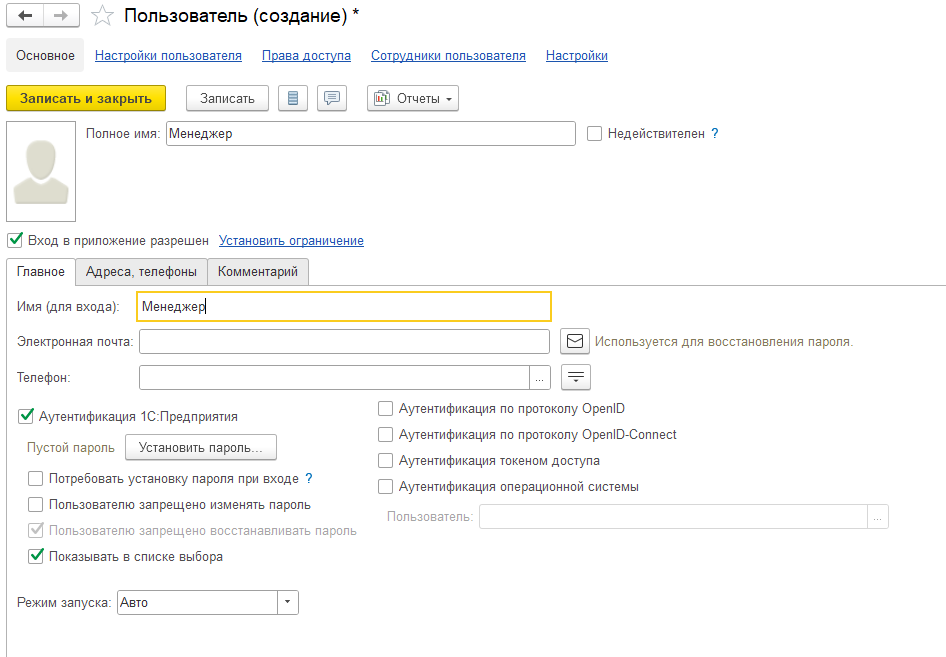Click the envelope icon beside Электронная почта
Screen dimensions: 946x657
(575, 341)
